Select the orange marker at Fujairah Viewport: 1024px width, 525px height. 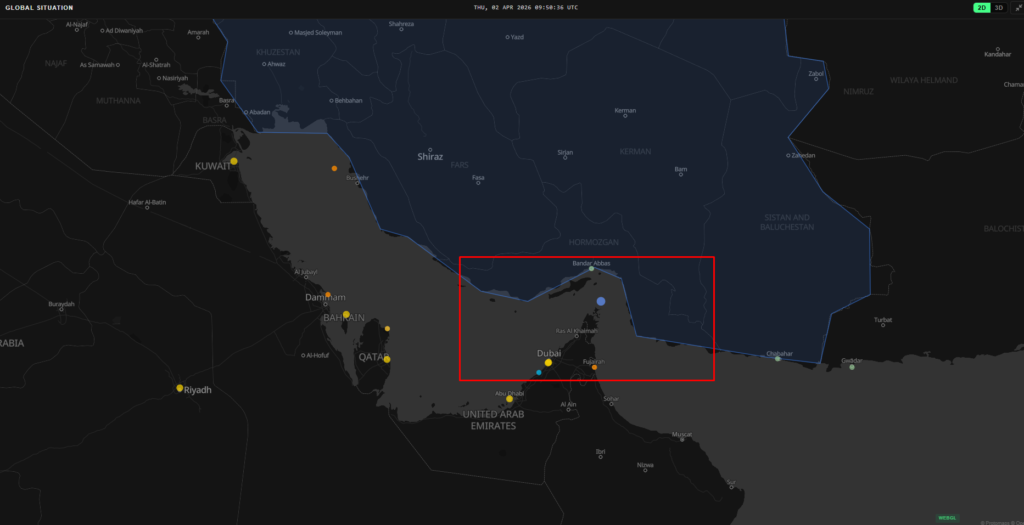594,367
